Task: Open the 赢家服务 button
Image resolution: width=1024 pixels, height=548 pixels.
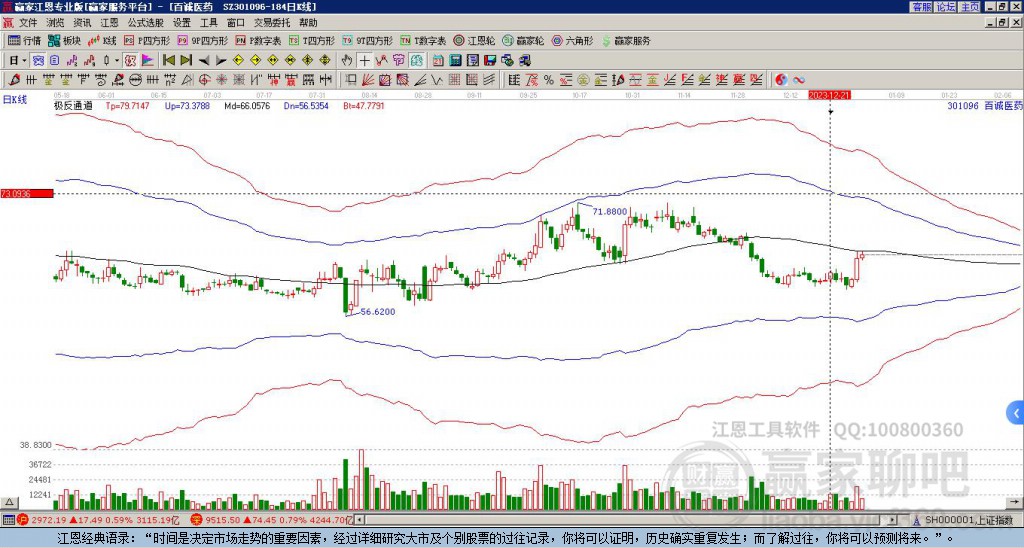Action: coord(626,40)
